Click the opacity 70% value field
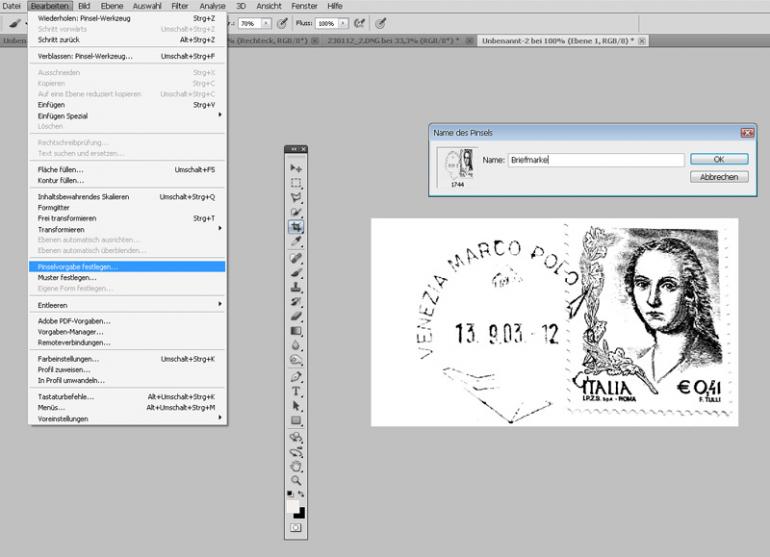 [x=249, y=23]
